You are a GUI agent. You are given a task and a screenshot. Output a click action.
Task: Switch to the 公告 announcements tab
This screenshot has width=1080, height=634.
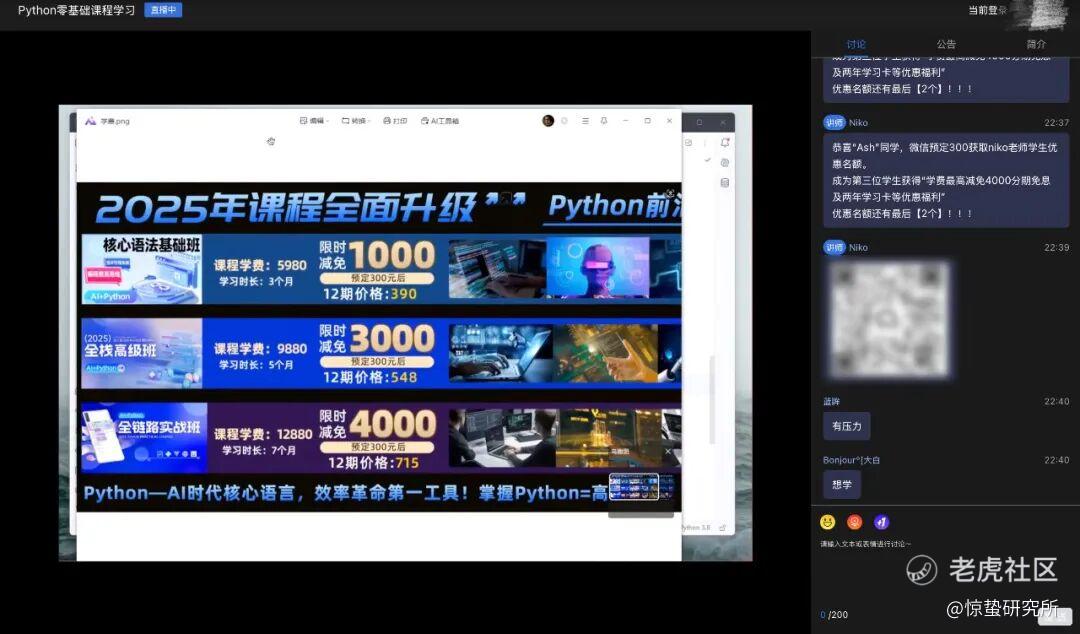946,44
